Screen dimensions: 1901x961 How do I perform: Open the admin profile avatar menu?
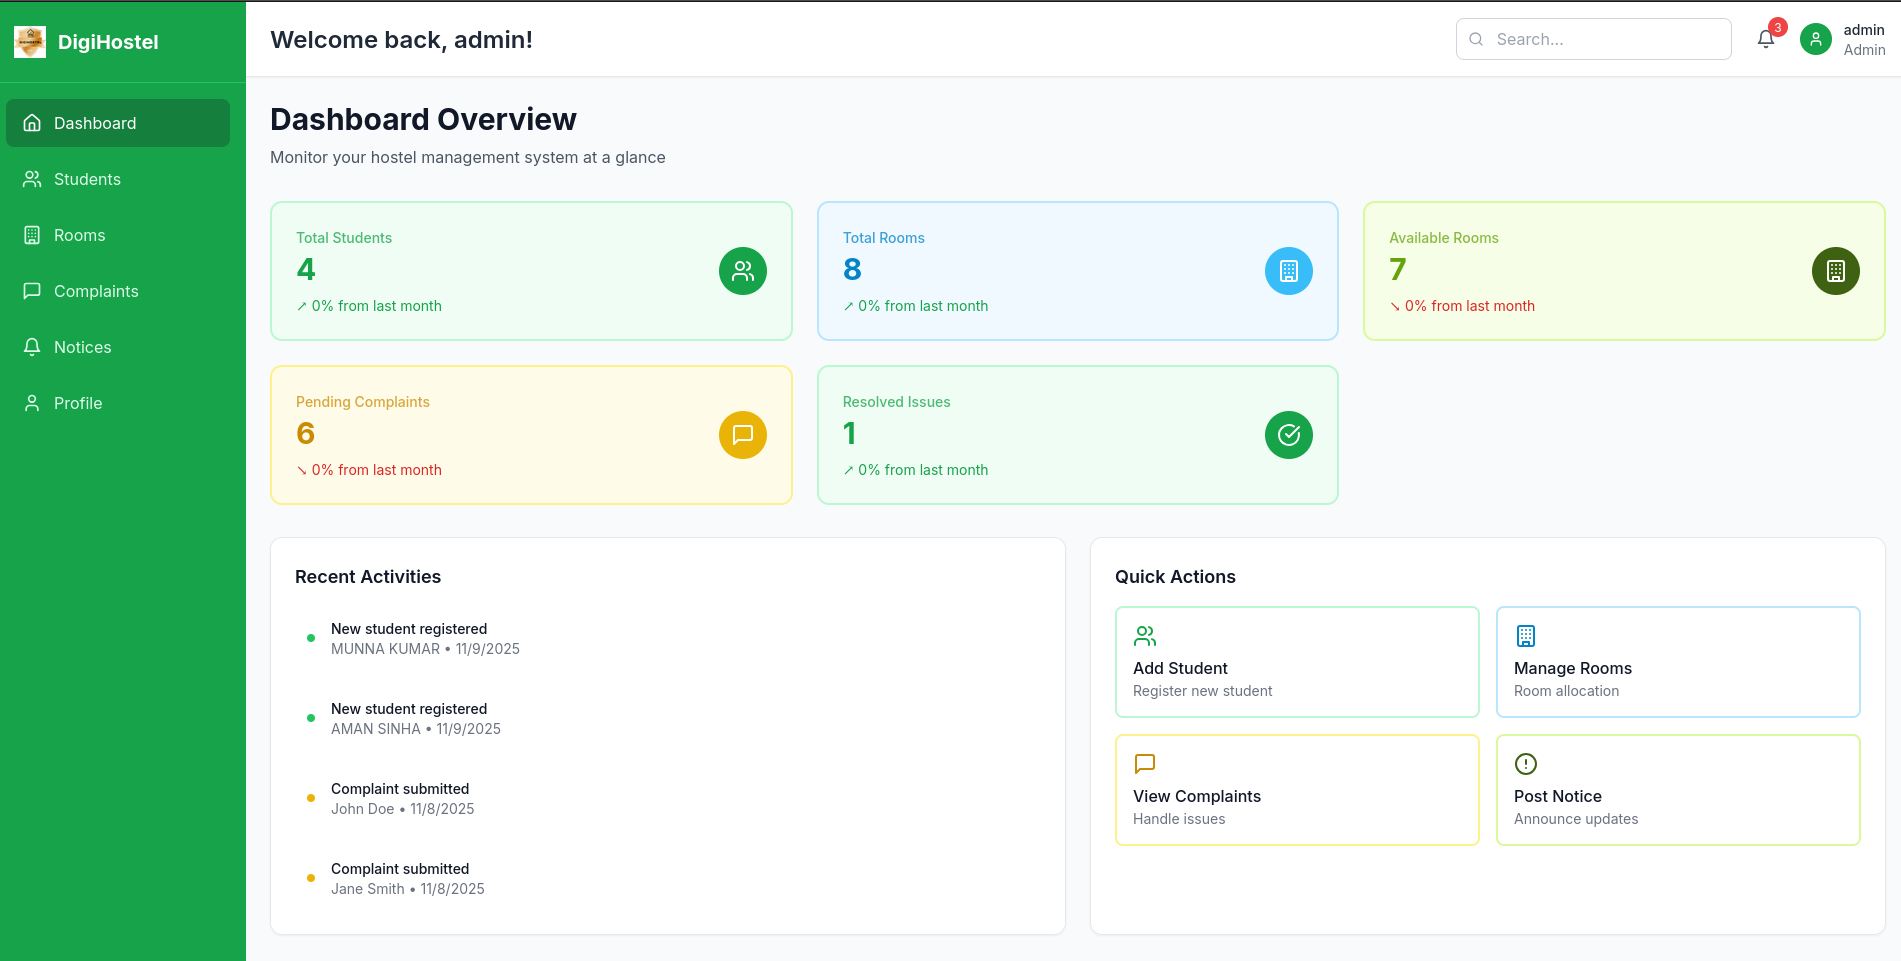click(x=1815, y=39)
